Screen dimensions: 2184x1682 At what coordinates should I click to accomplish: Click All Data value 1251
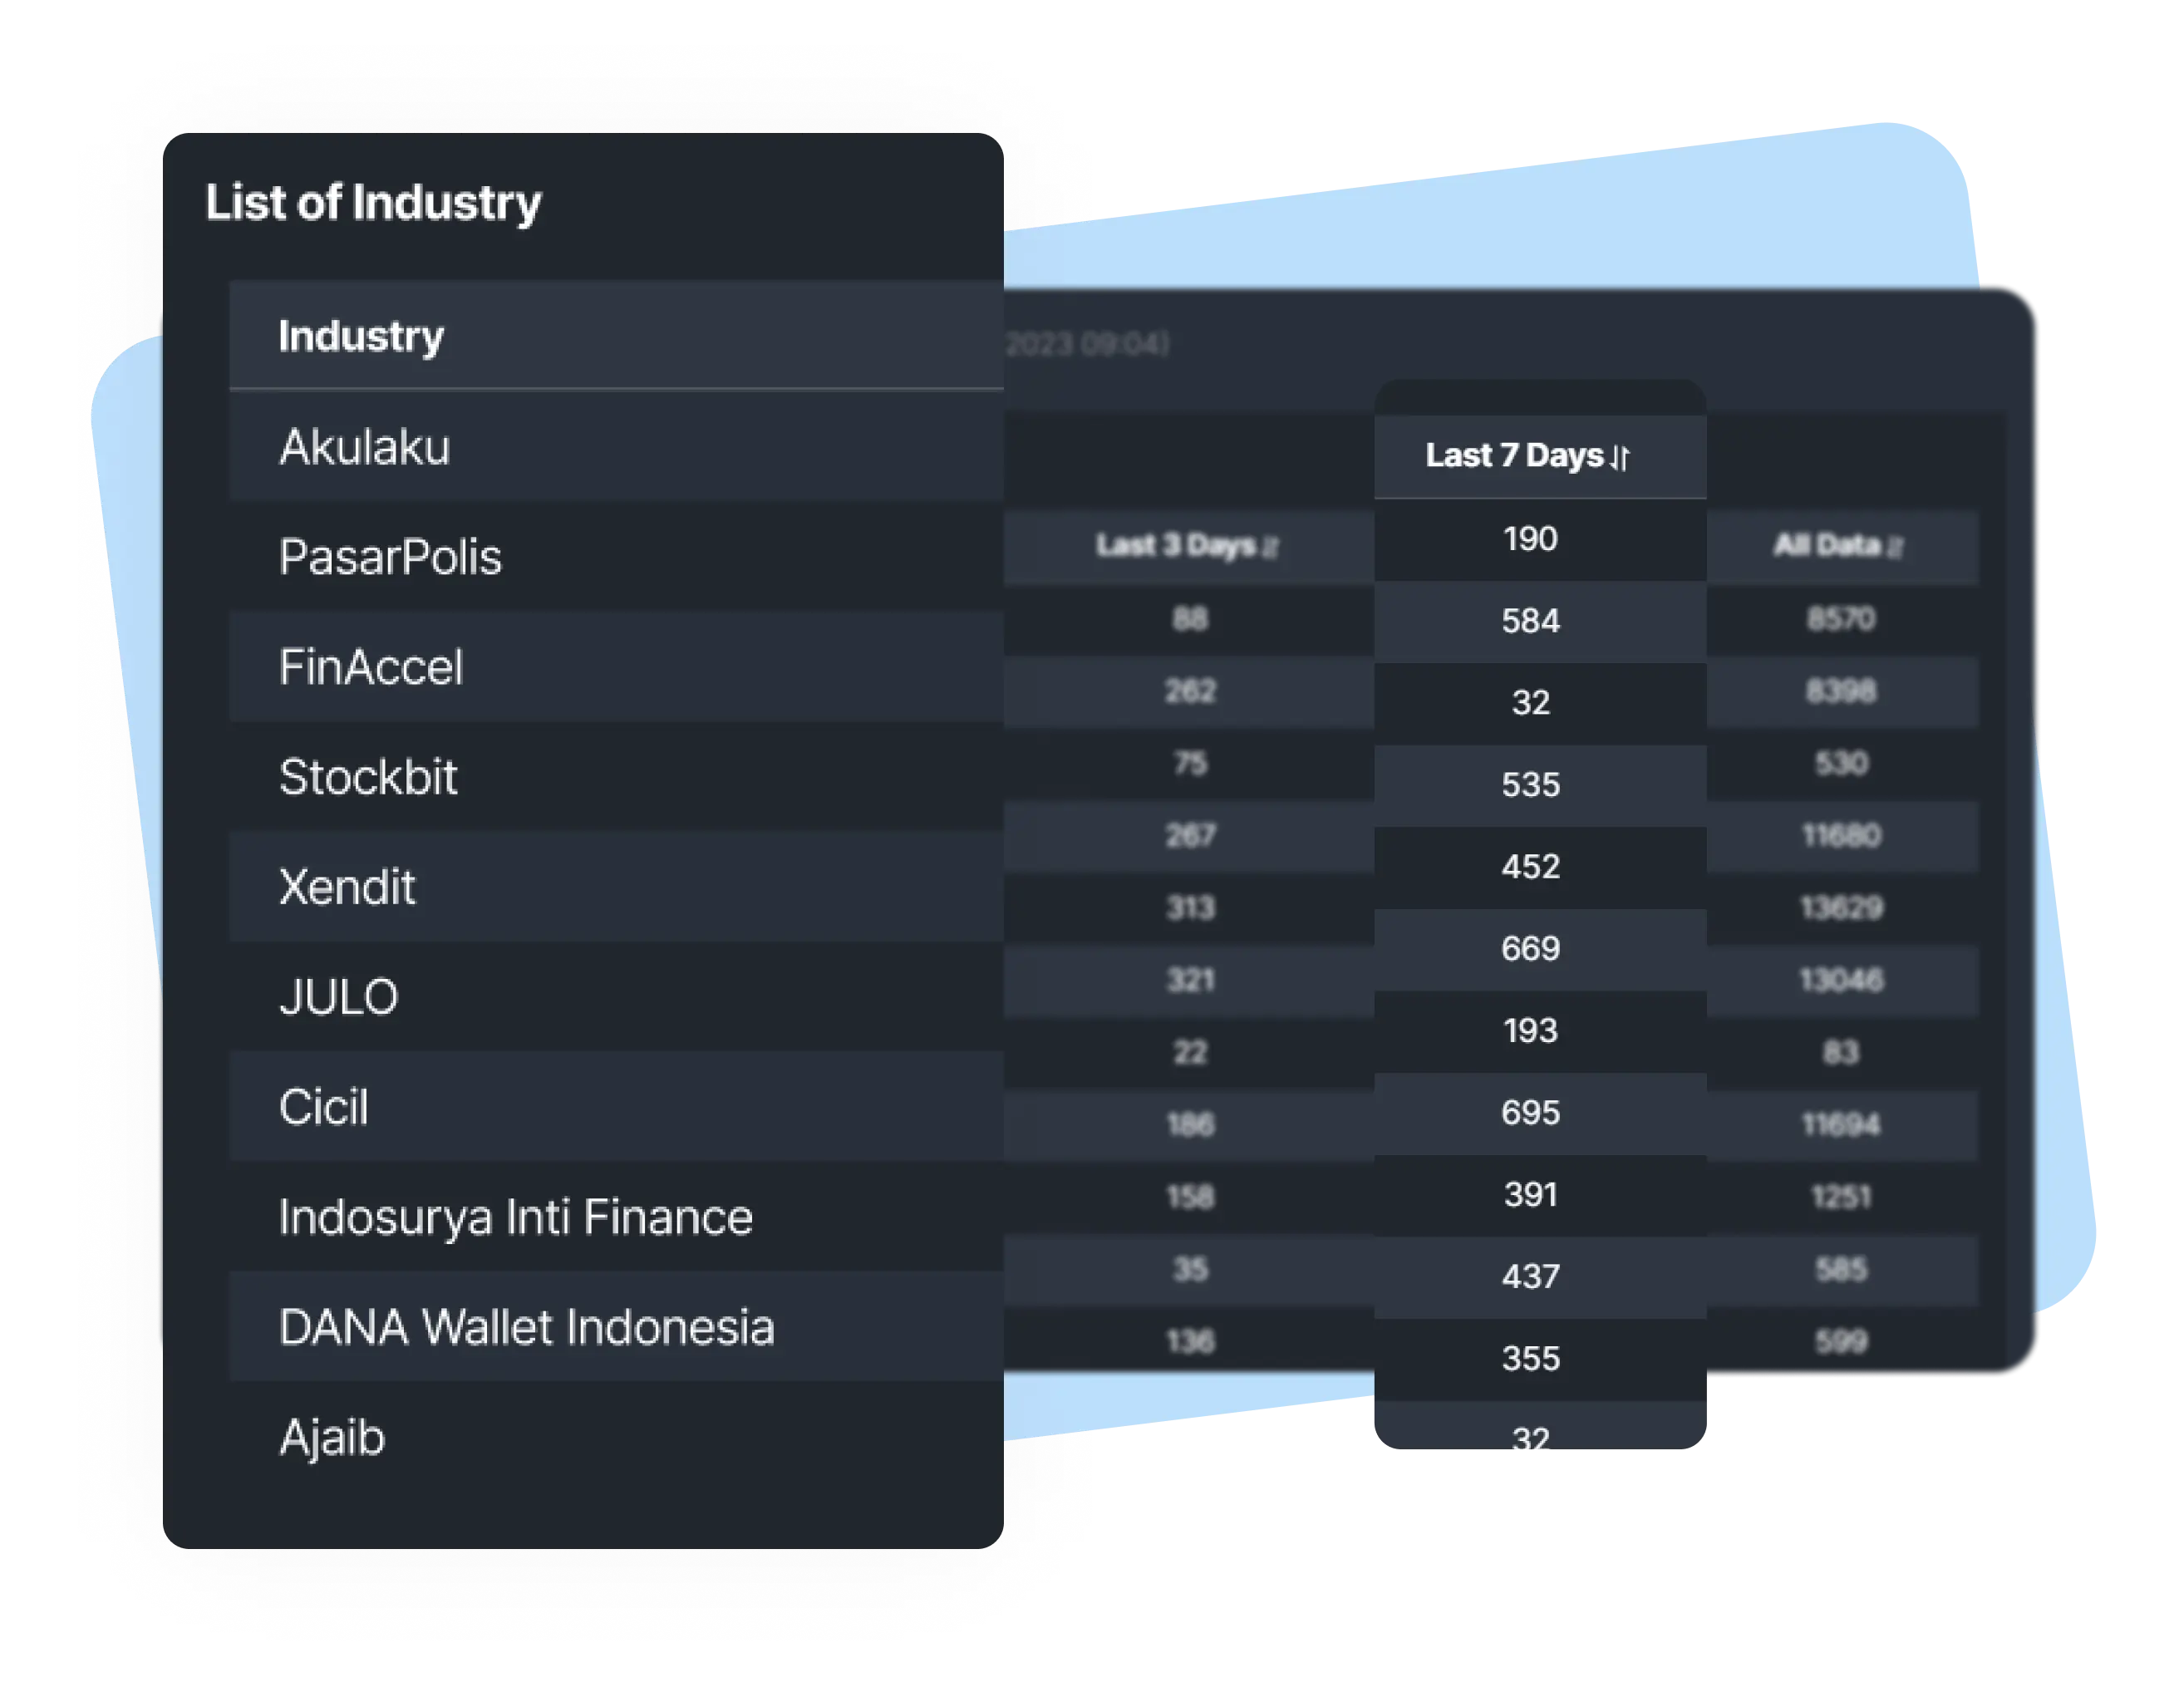(x=1840, y=1197)
